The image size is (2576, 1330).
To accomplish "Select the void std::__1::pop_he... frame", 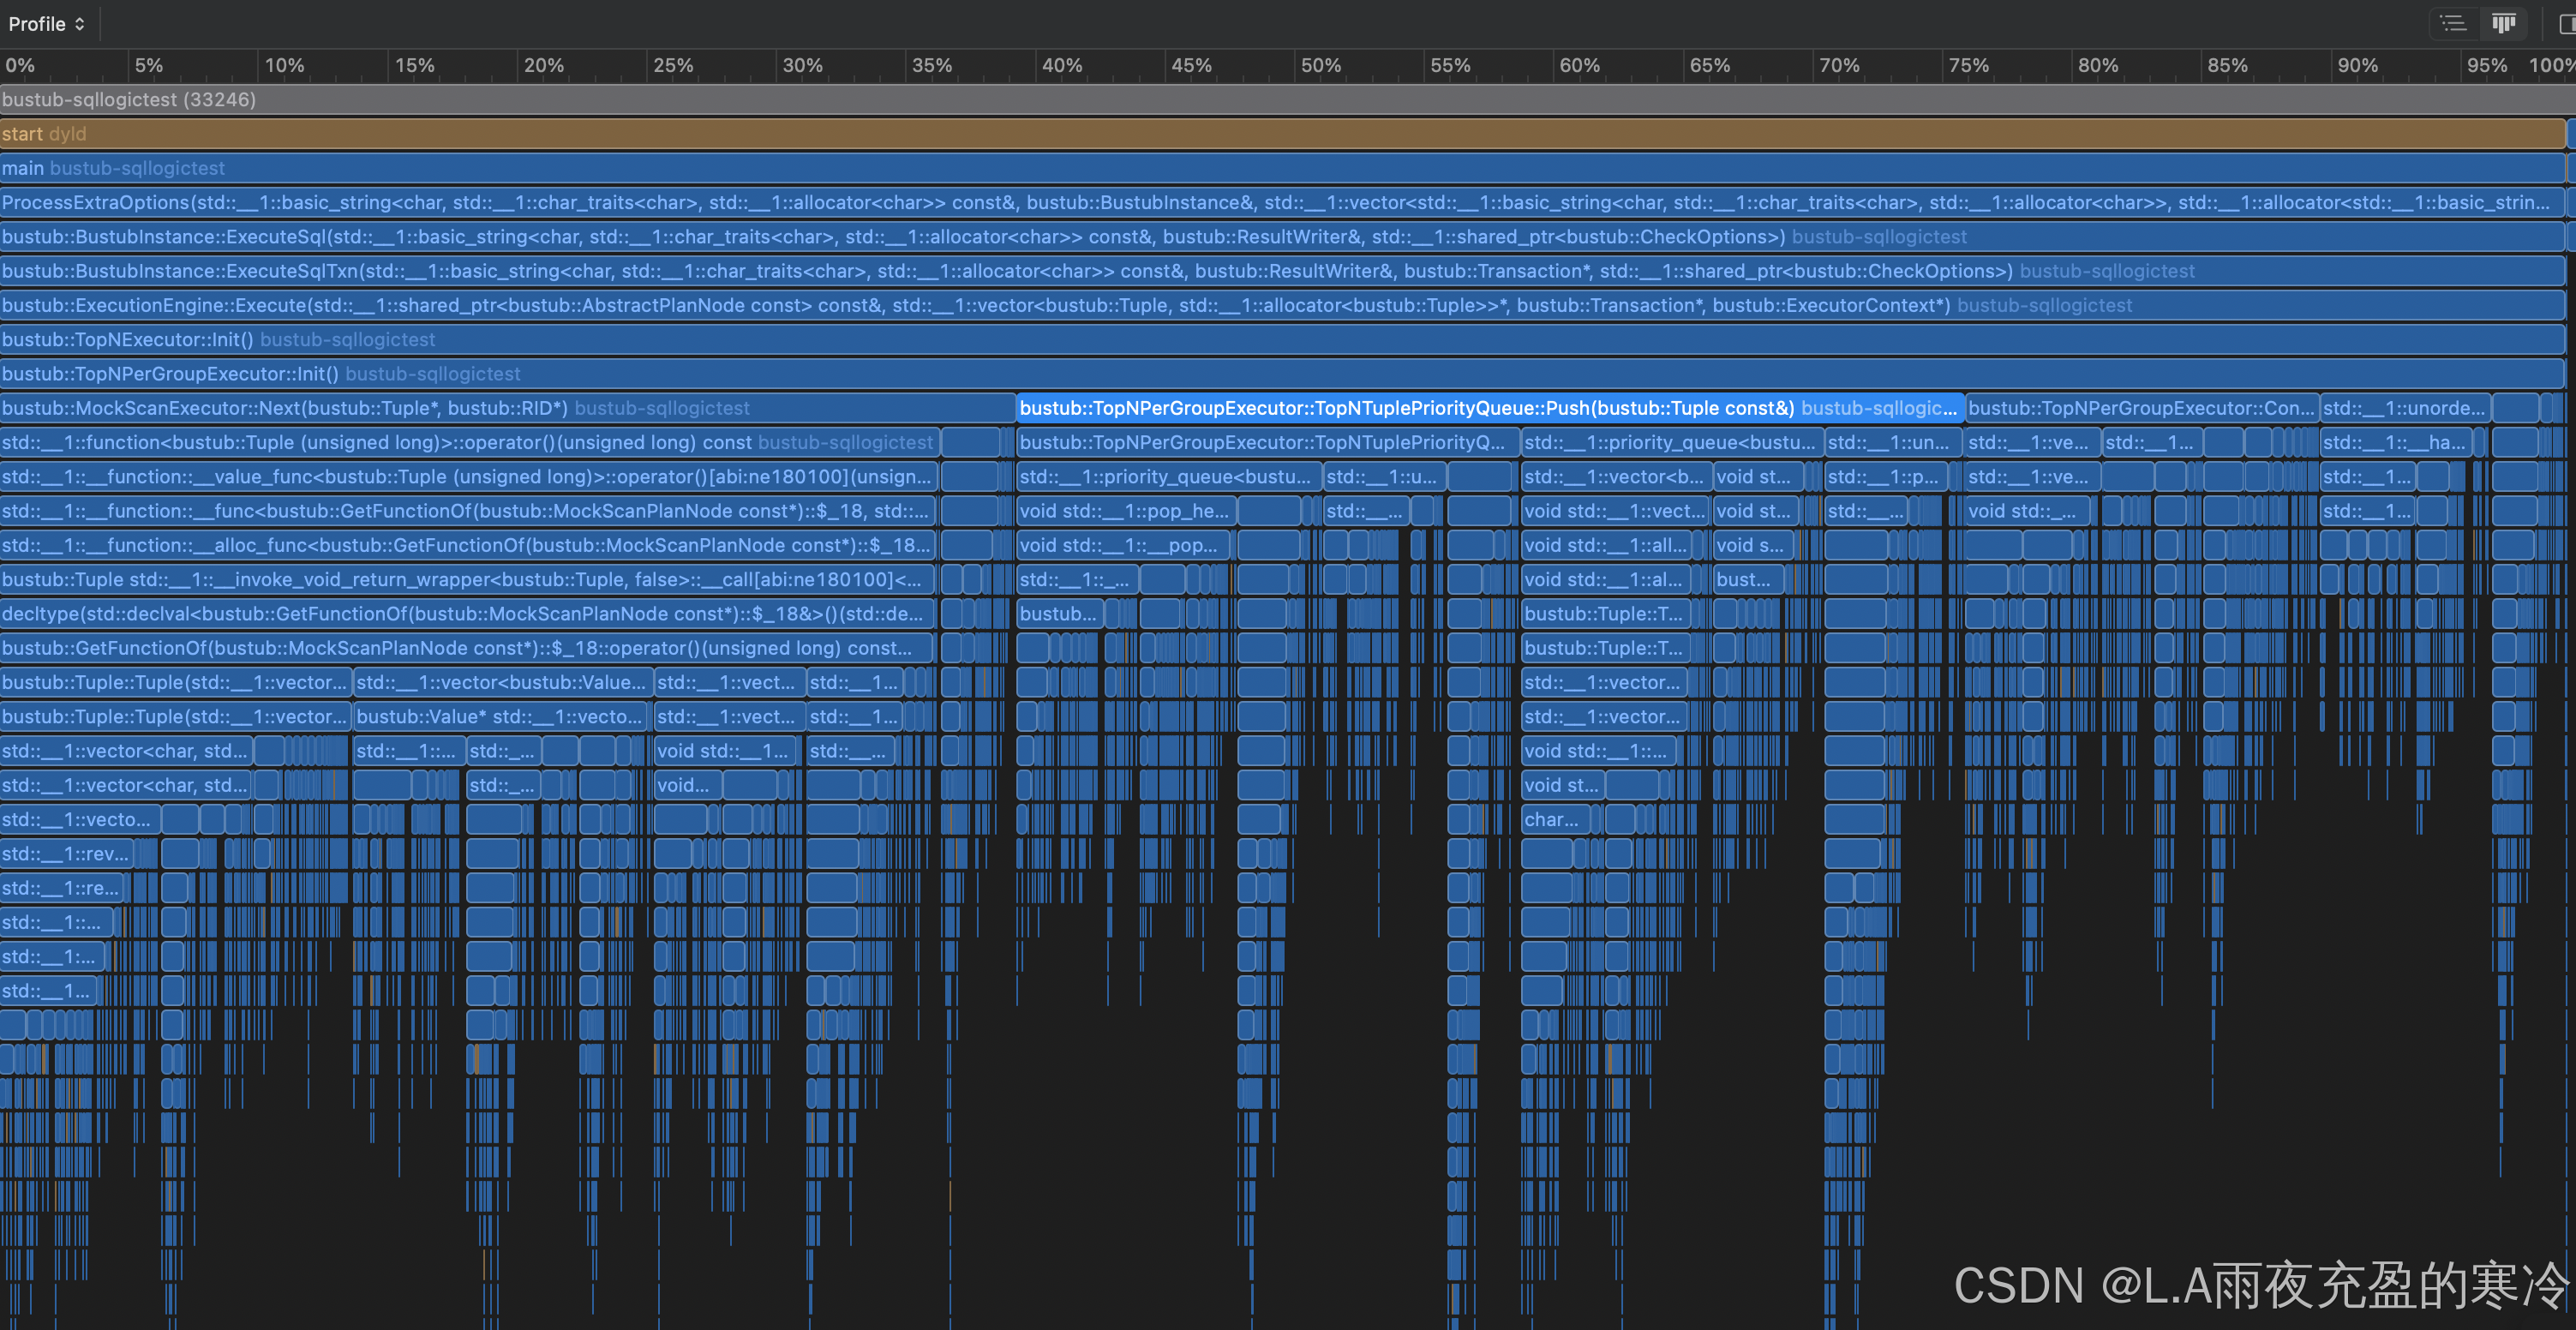I will 1124,511.
